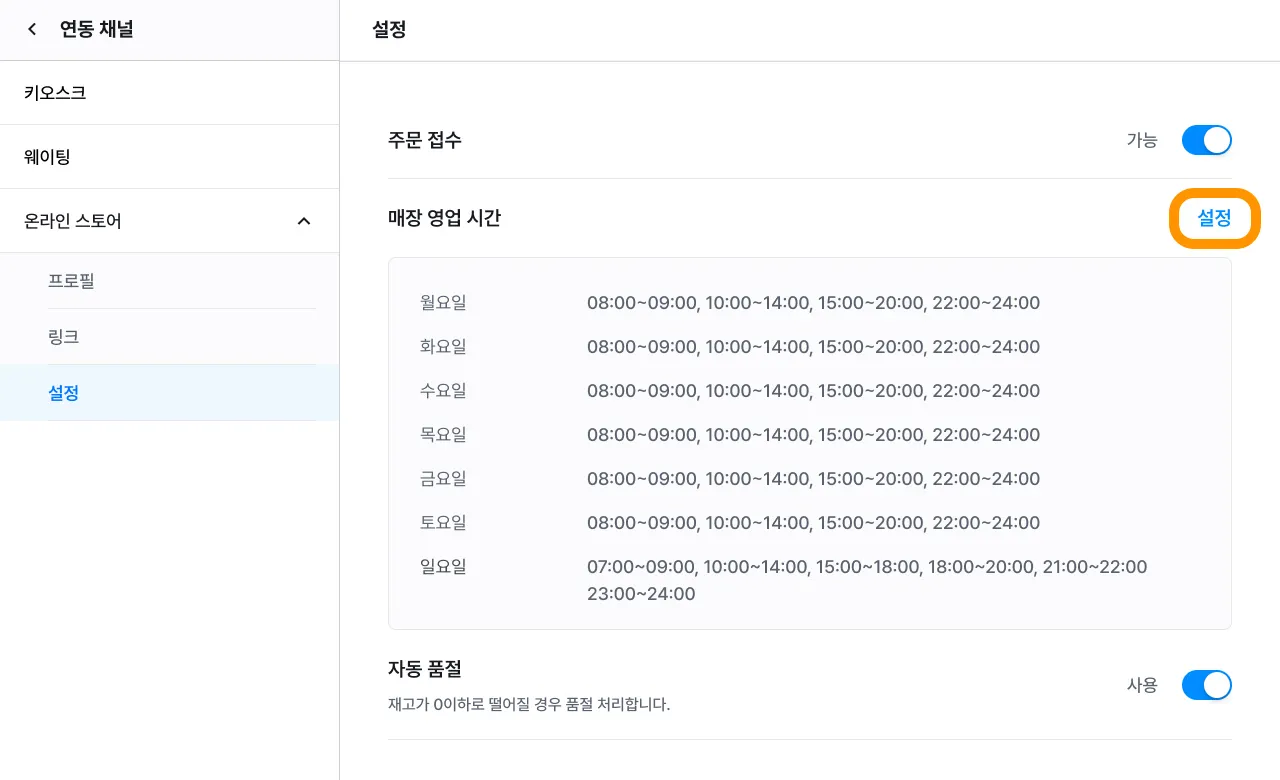
Task: Open the 웨이팅 menu item
Action: coord(47,157)
